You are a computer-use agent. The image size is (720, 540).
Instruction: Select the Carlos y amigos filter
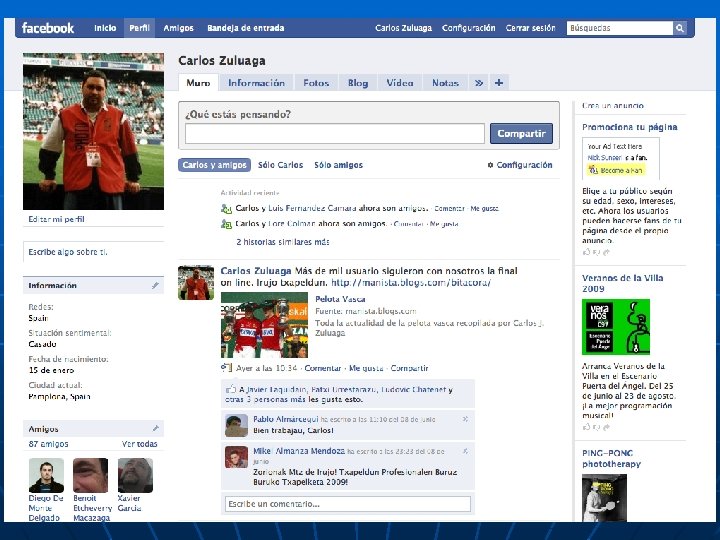(214, 165)
